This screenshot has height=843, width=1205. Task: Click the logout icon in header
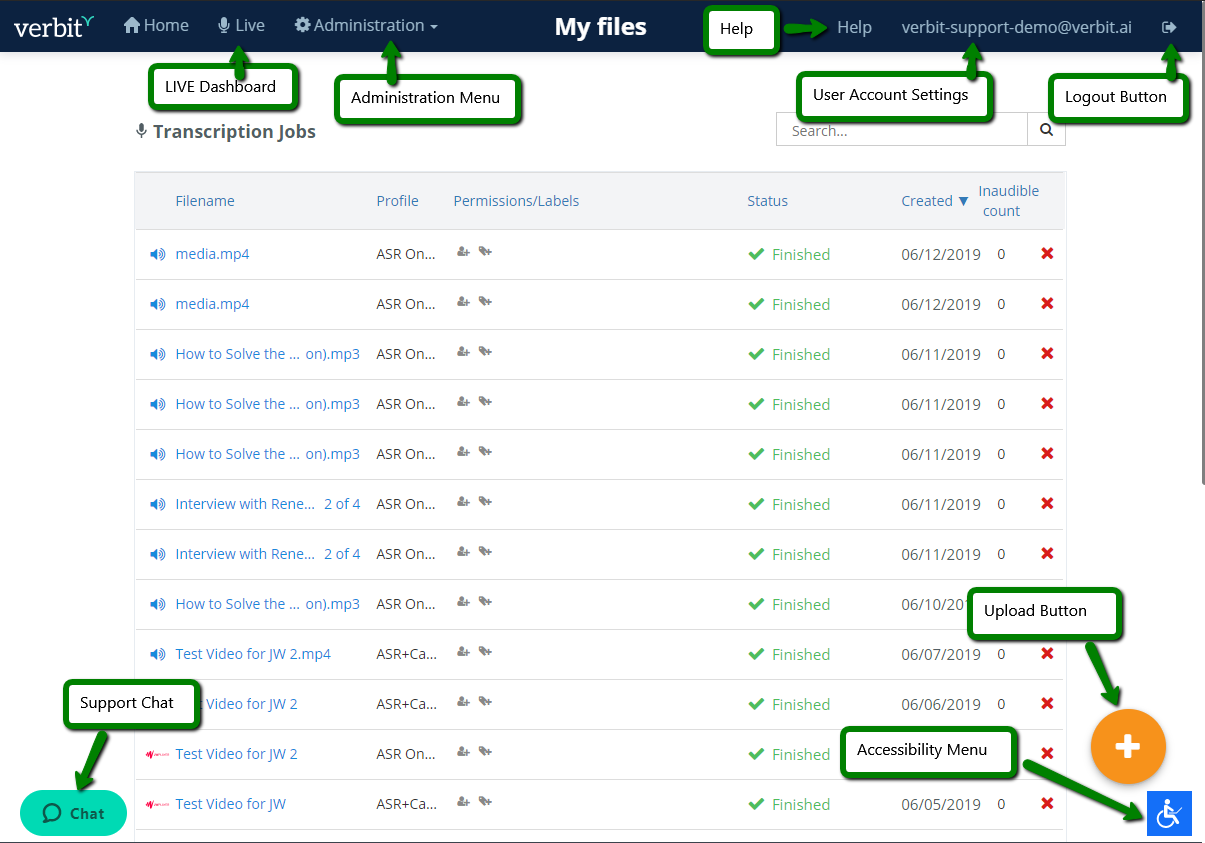[x=1168, y=27]
